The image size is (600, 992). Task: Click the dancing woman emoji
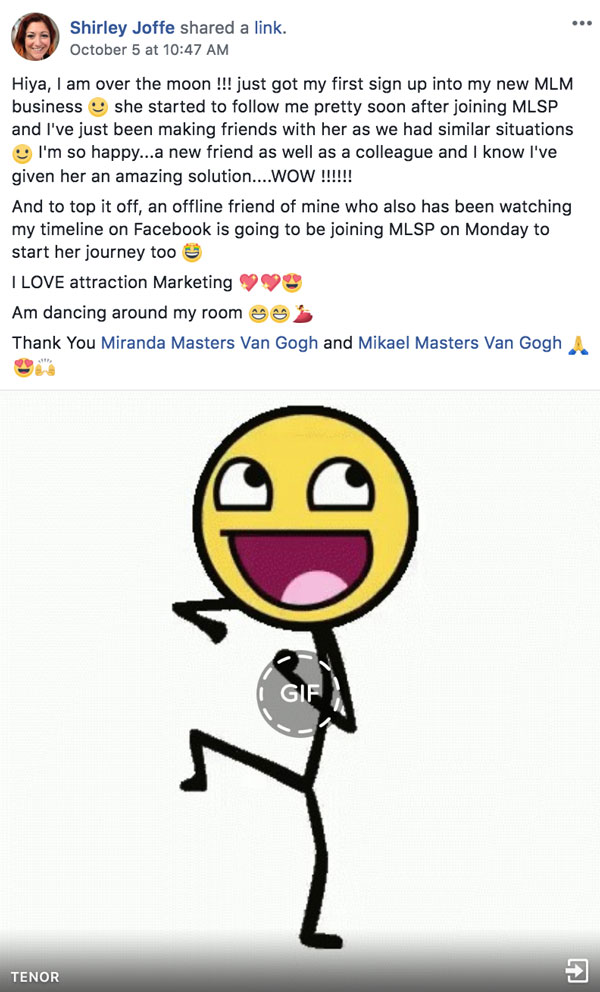click(x=303, y=313)
